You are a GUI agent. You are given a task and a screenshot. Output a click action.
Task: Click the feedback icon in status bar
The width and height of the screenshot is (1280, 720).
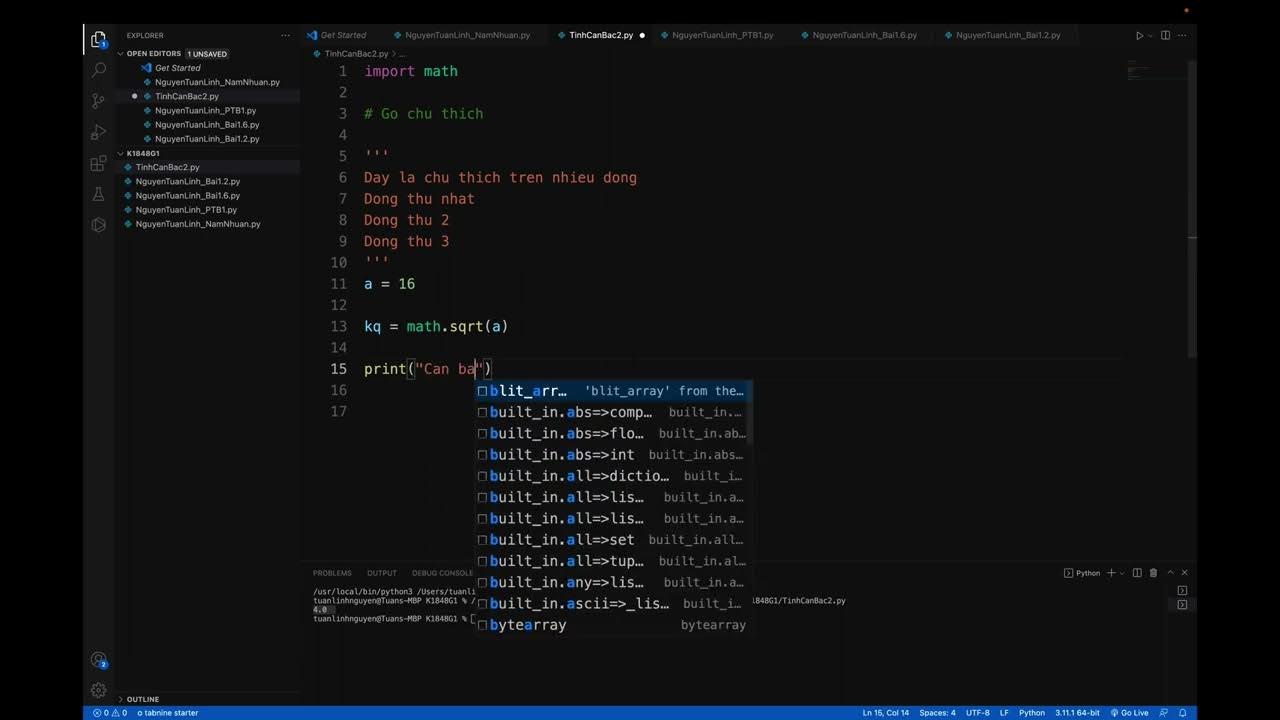1163,713
